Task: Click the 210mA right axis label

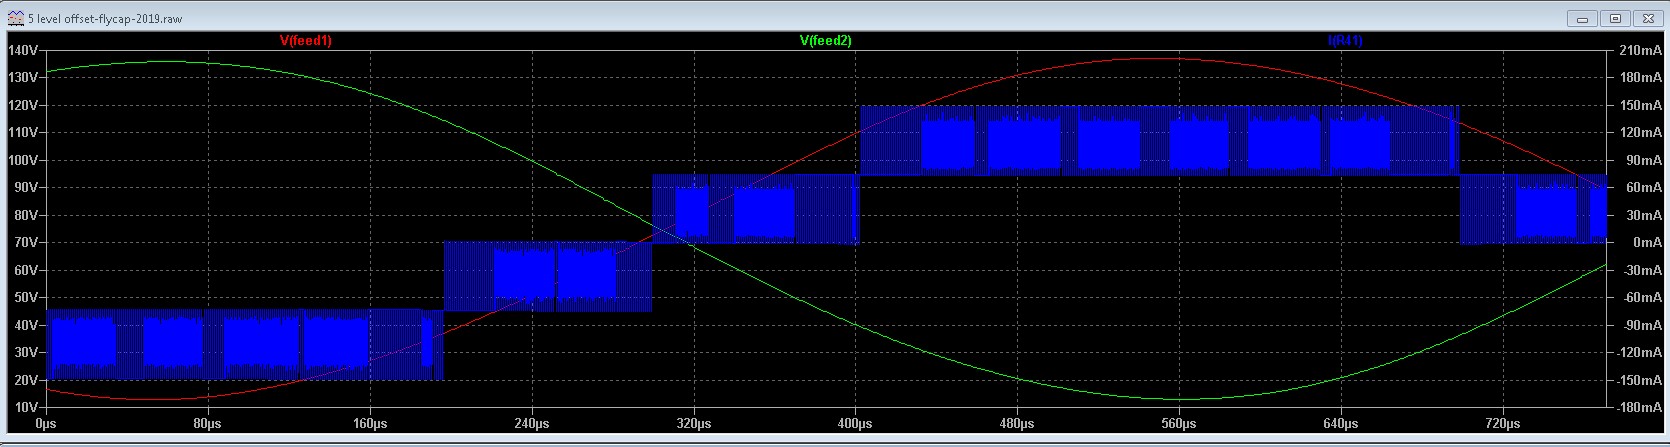Action: coord(1639,50)
